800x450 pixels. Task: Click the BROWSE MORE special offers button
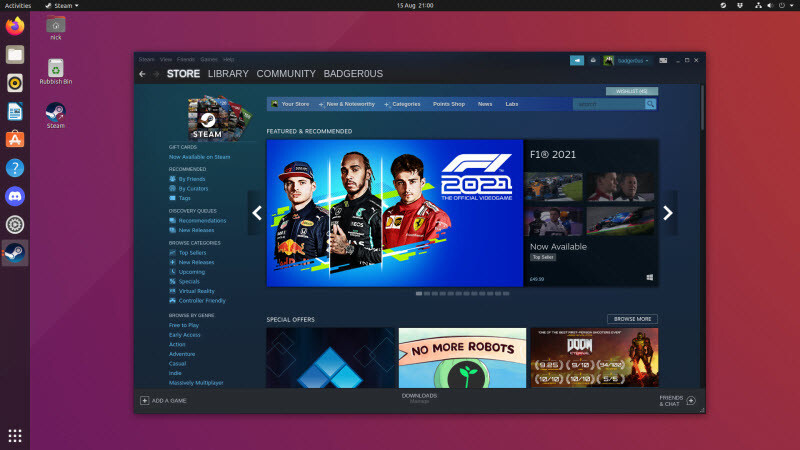(x=632, y=319)
